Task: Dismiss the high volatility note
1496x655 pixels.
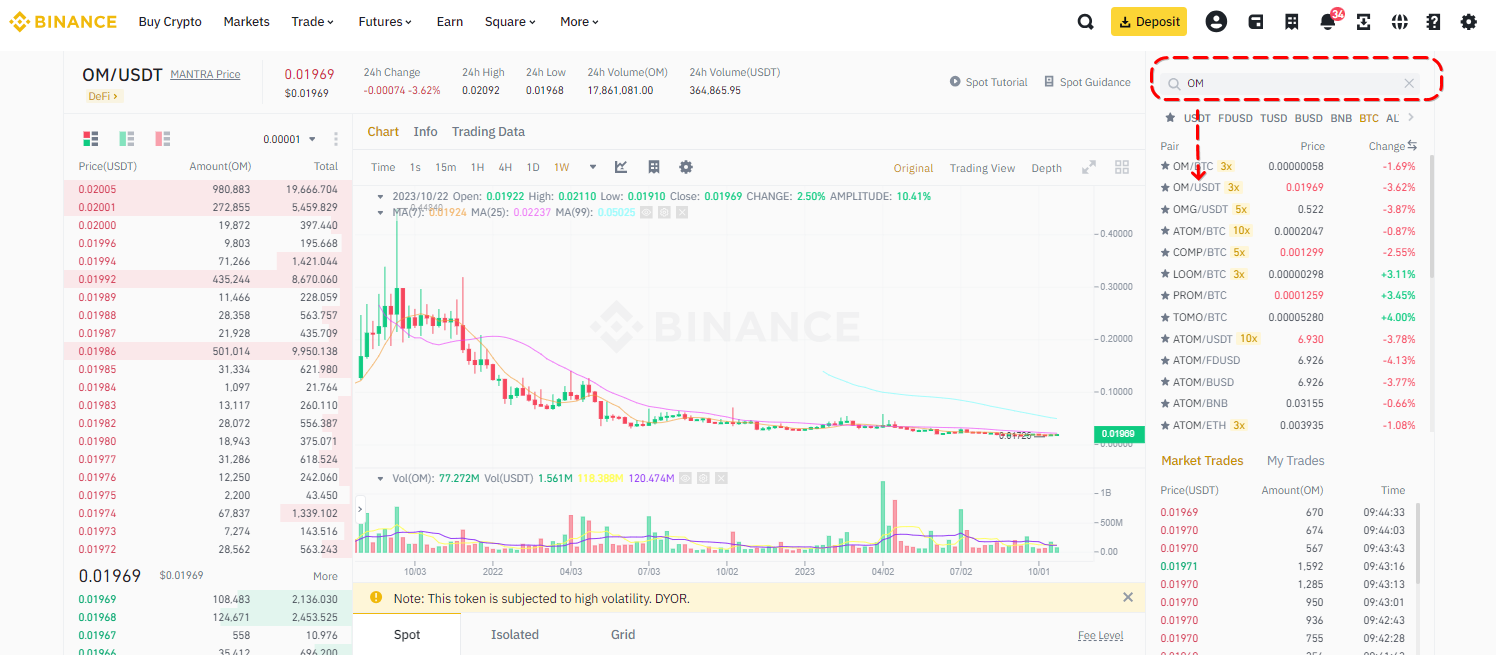Action: (x=1128, y=597)
